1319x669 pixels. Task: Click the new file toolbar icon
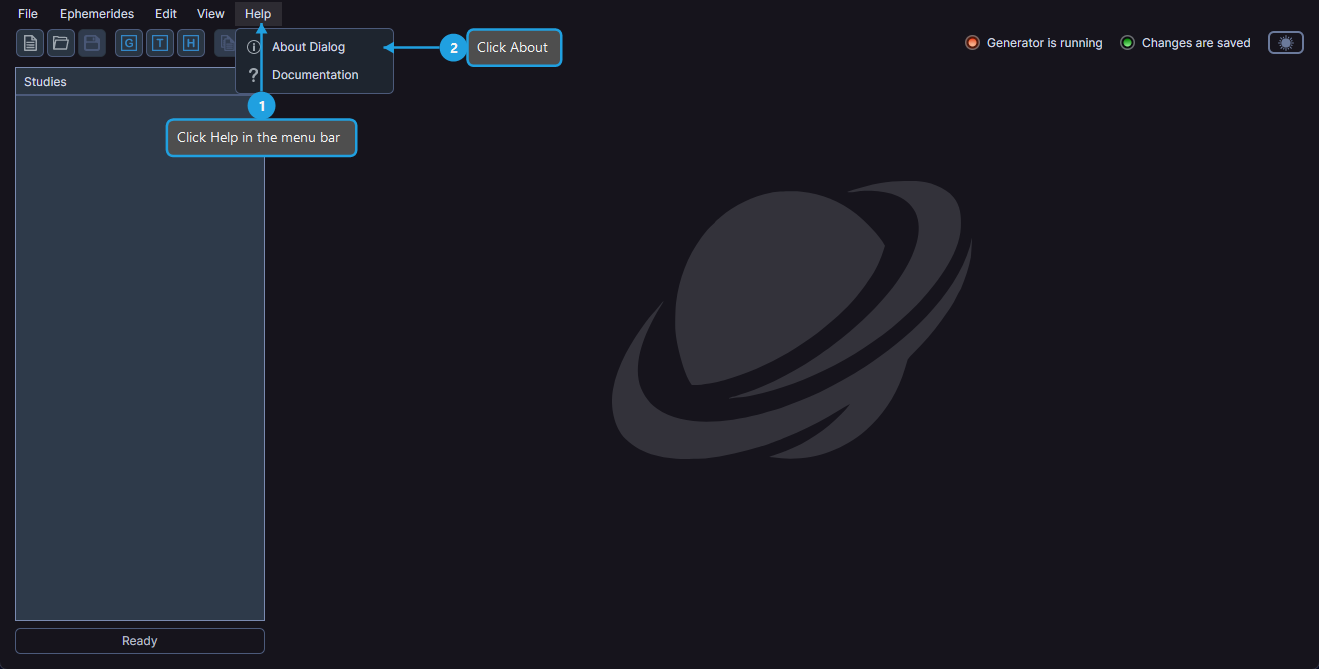(30, 43)
